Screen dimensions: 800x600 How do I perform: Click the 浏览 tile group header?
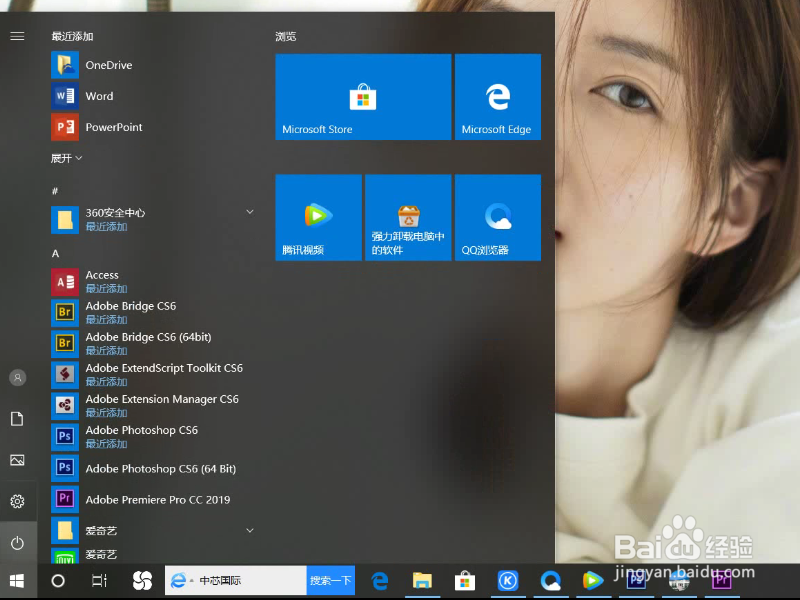286,37
